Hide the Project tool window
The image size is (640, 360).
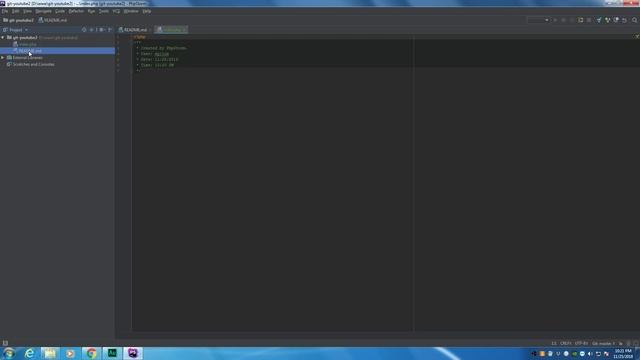coord(109,30)
